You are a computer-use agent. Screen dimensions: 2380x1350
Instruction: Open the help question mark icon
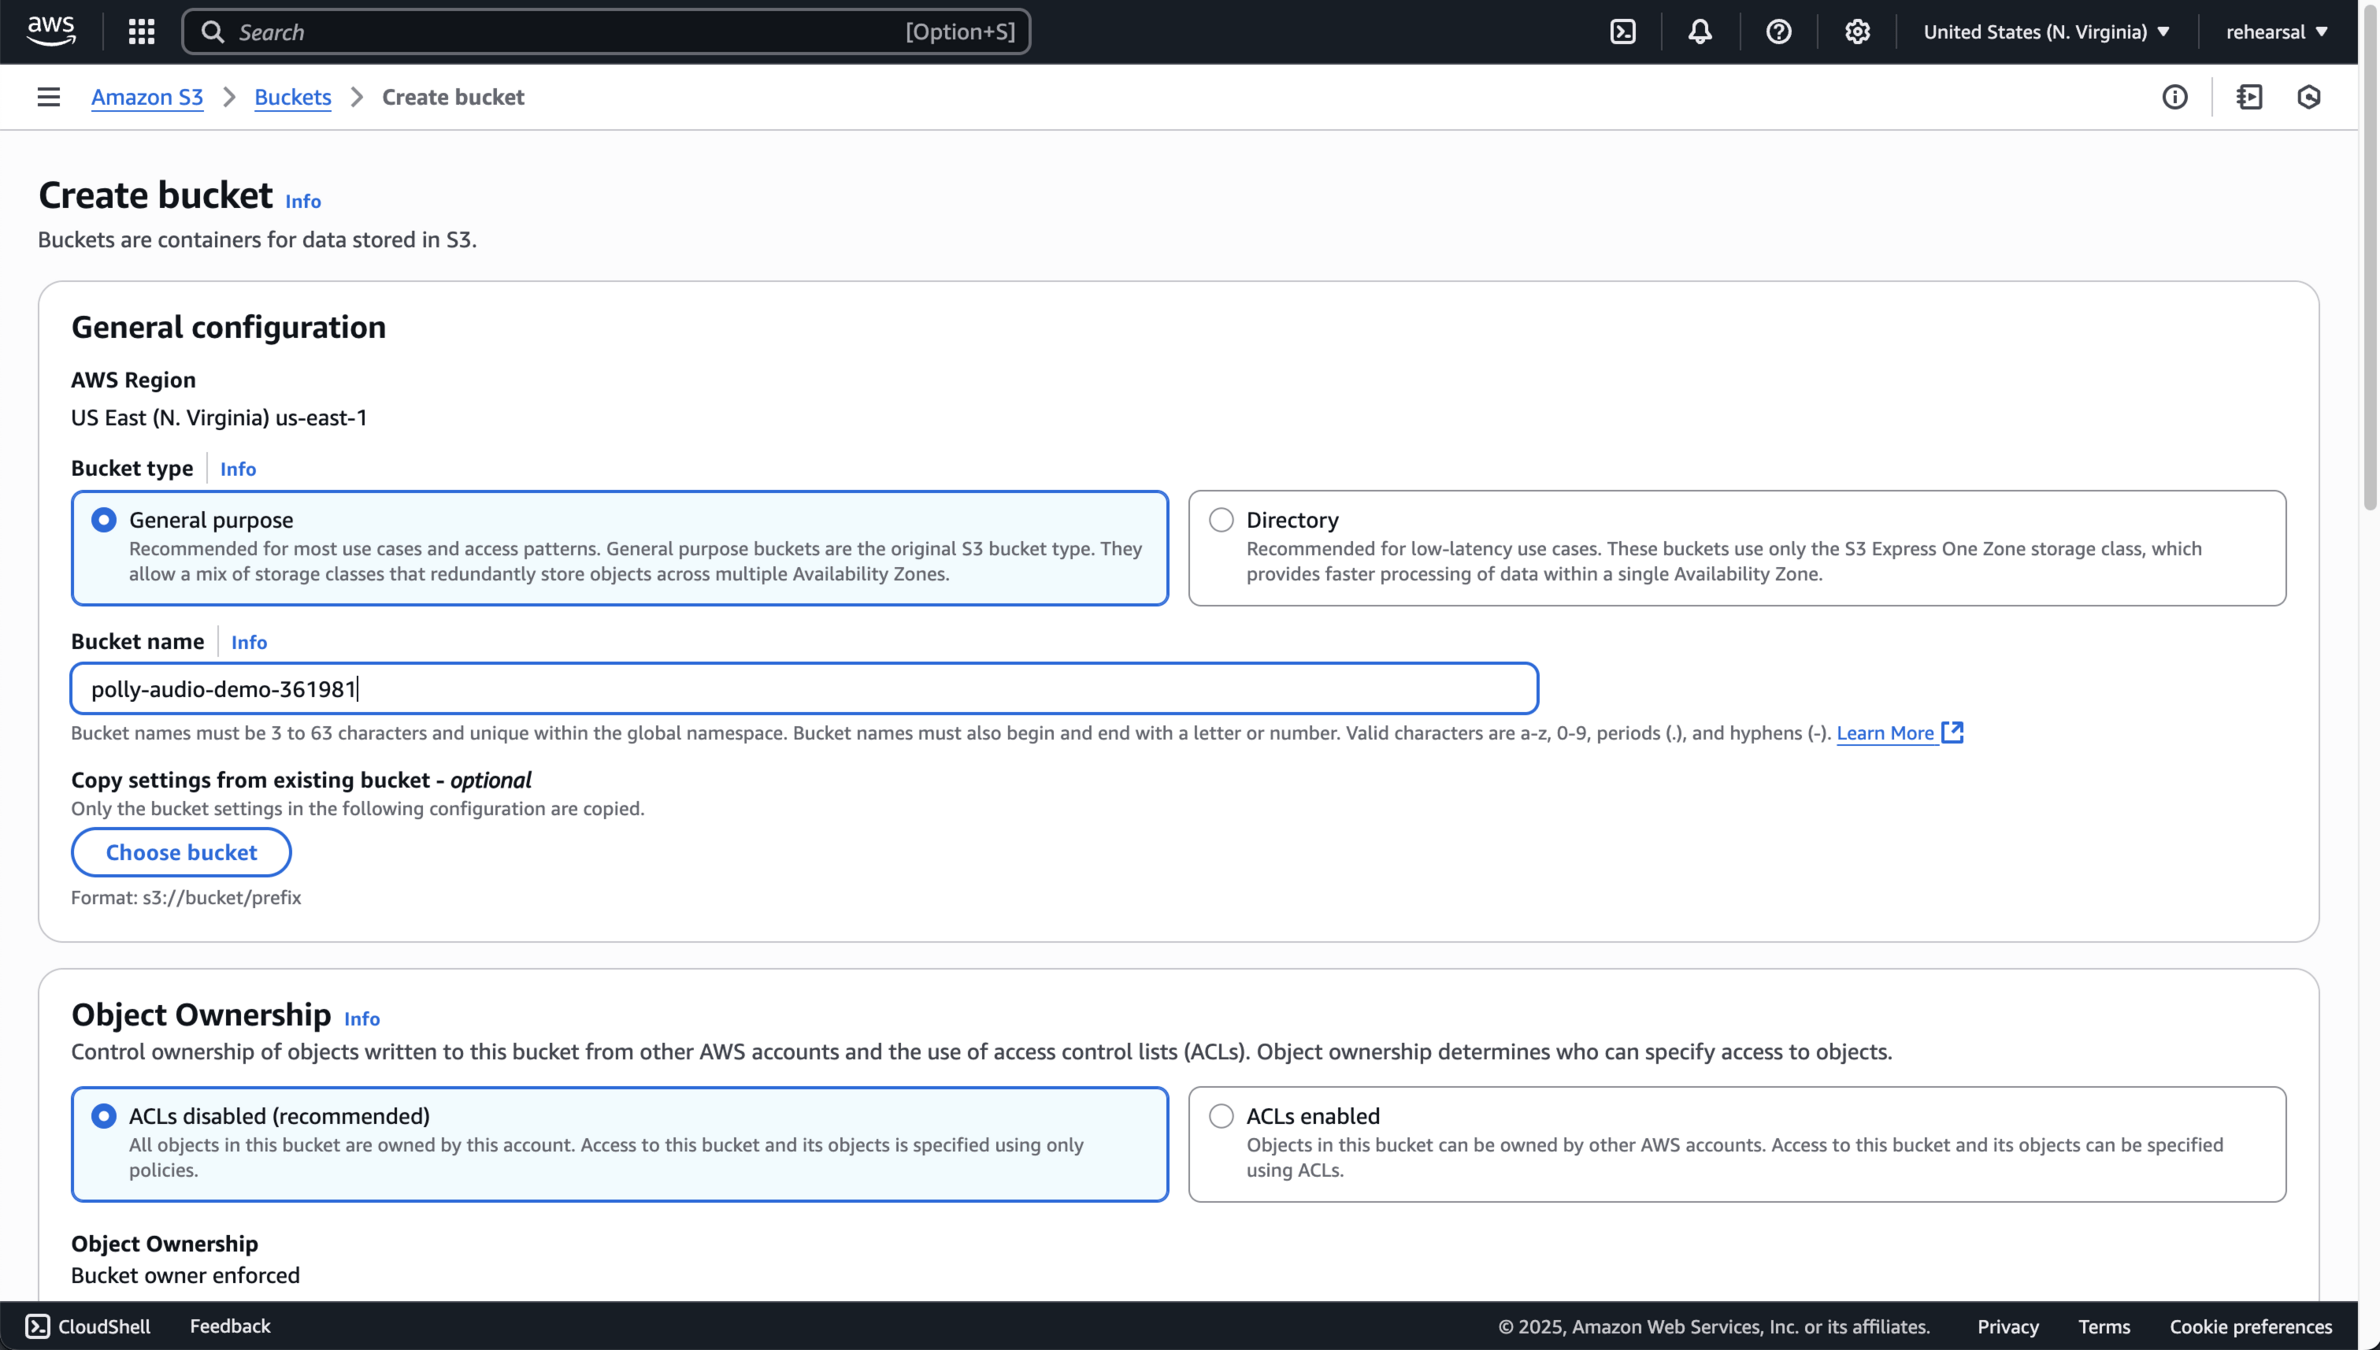pos(1778,32)
